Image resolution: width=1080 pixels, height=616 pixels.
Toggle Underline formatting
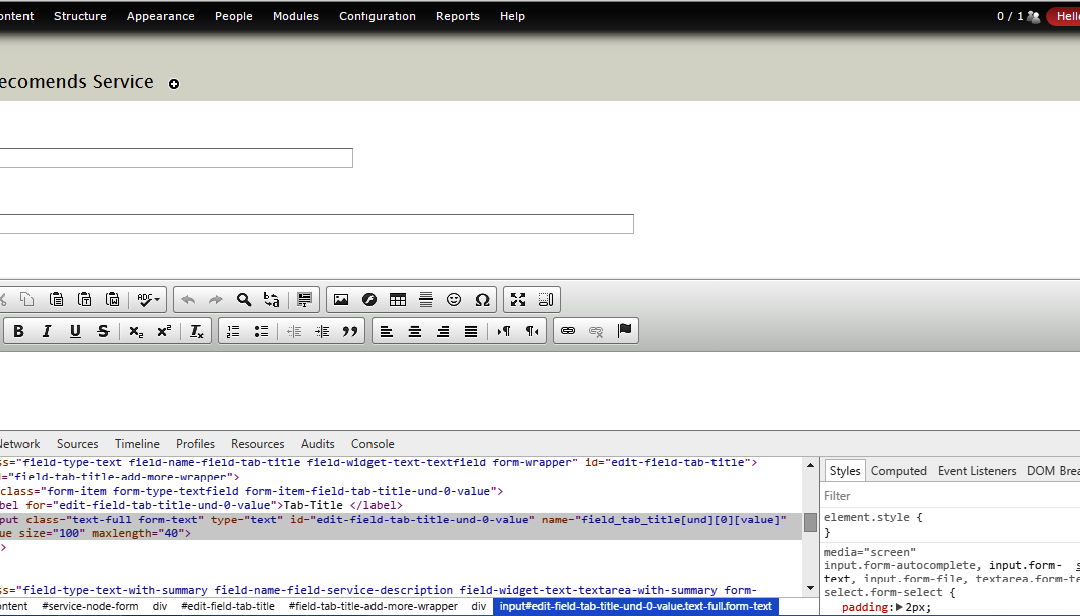coord(75,331)
